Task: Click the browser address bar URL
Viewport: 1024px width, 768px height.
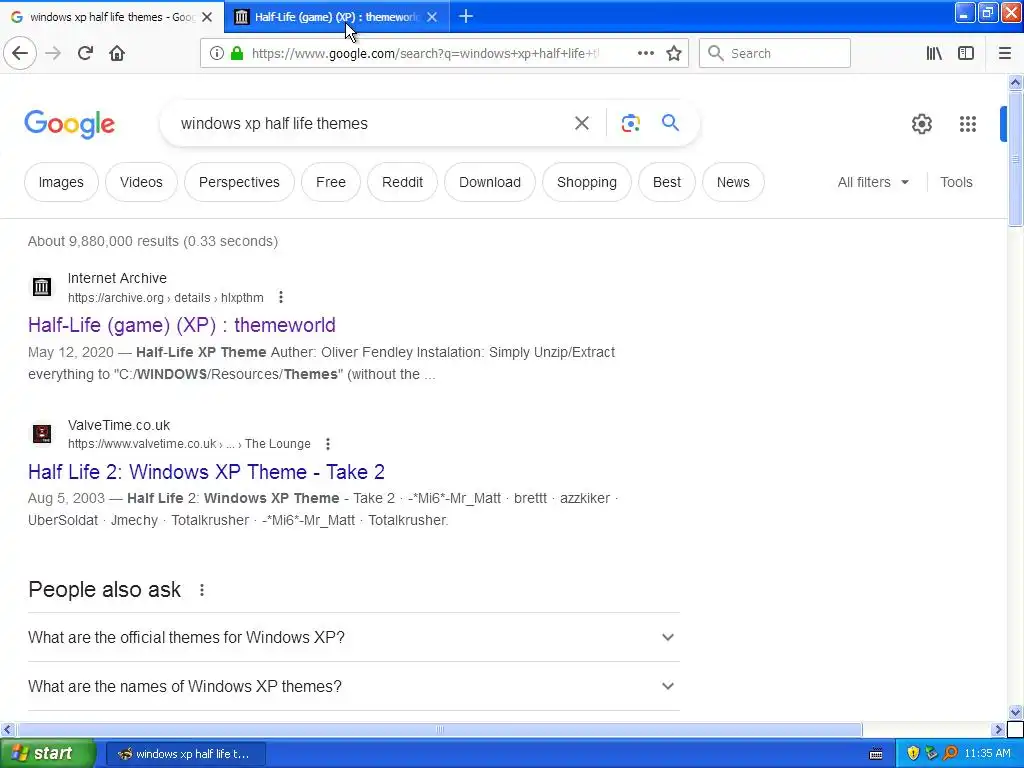Action: point(425,54)
